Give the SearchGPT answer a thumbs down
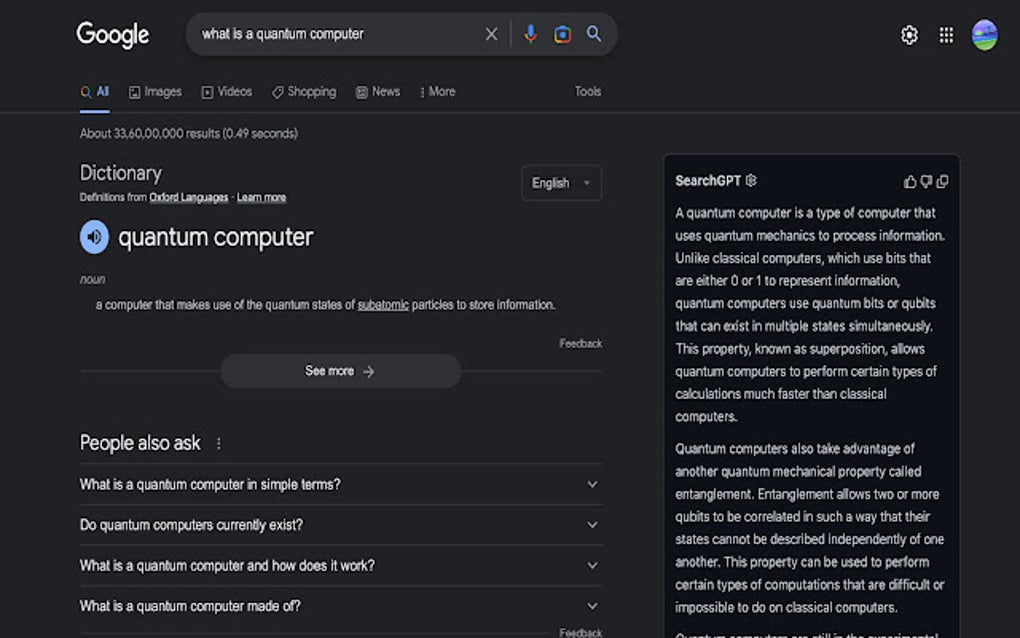The height and width of the screenshot is (638, 1020). coord(925,181)
